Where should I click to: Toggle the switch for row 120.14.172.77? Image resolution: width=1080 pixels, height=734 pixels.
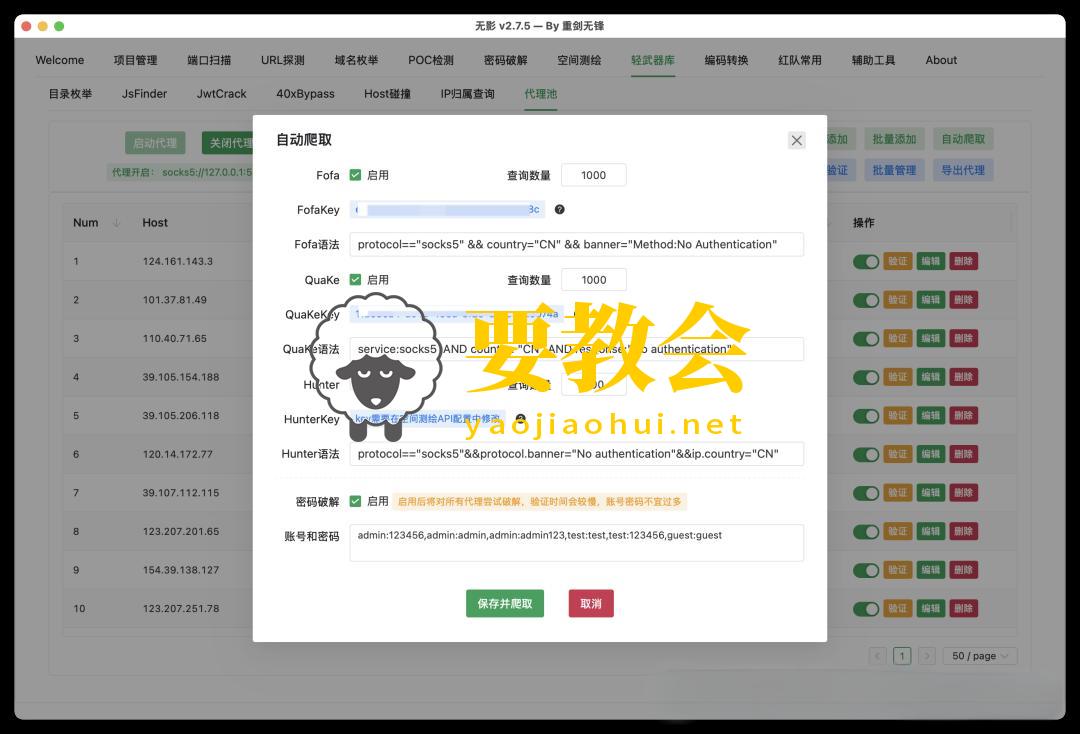[x=866, y=454]
